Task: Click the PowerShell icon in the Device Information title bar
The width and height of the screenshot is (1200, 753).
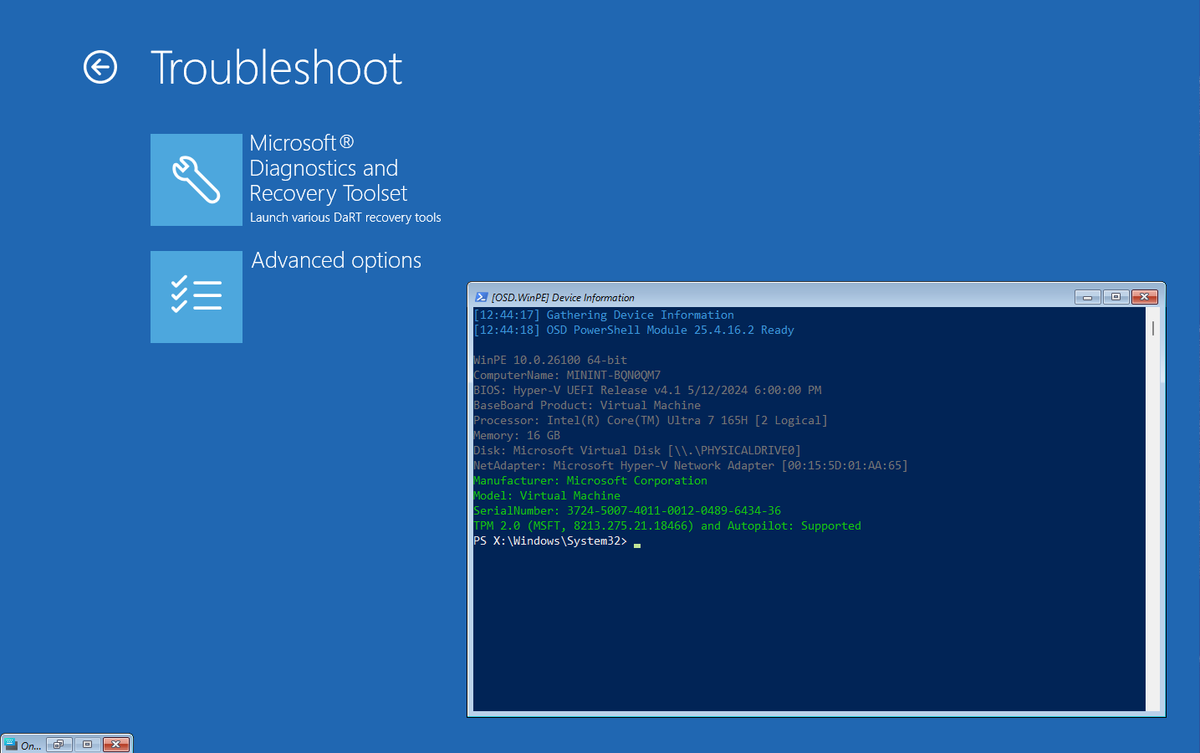Action: click(481, 297)
